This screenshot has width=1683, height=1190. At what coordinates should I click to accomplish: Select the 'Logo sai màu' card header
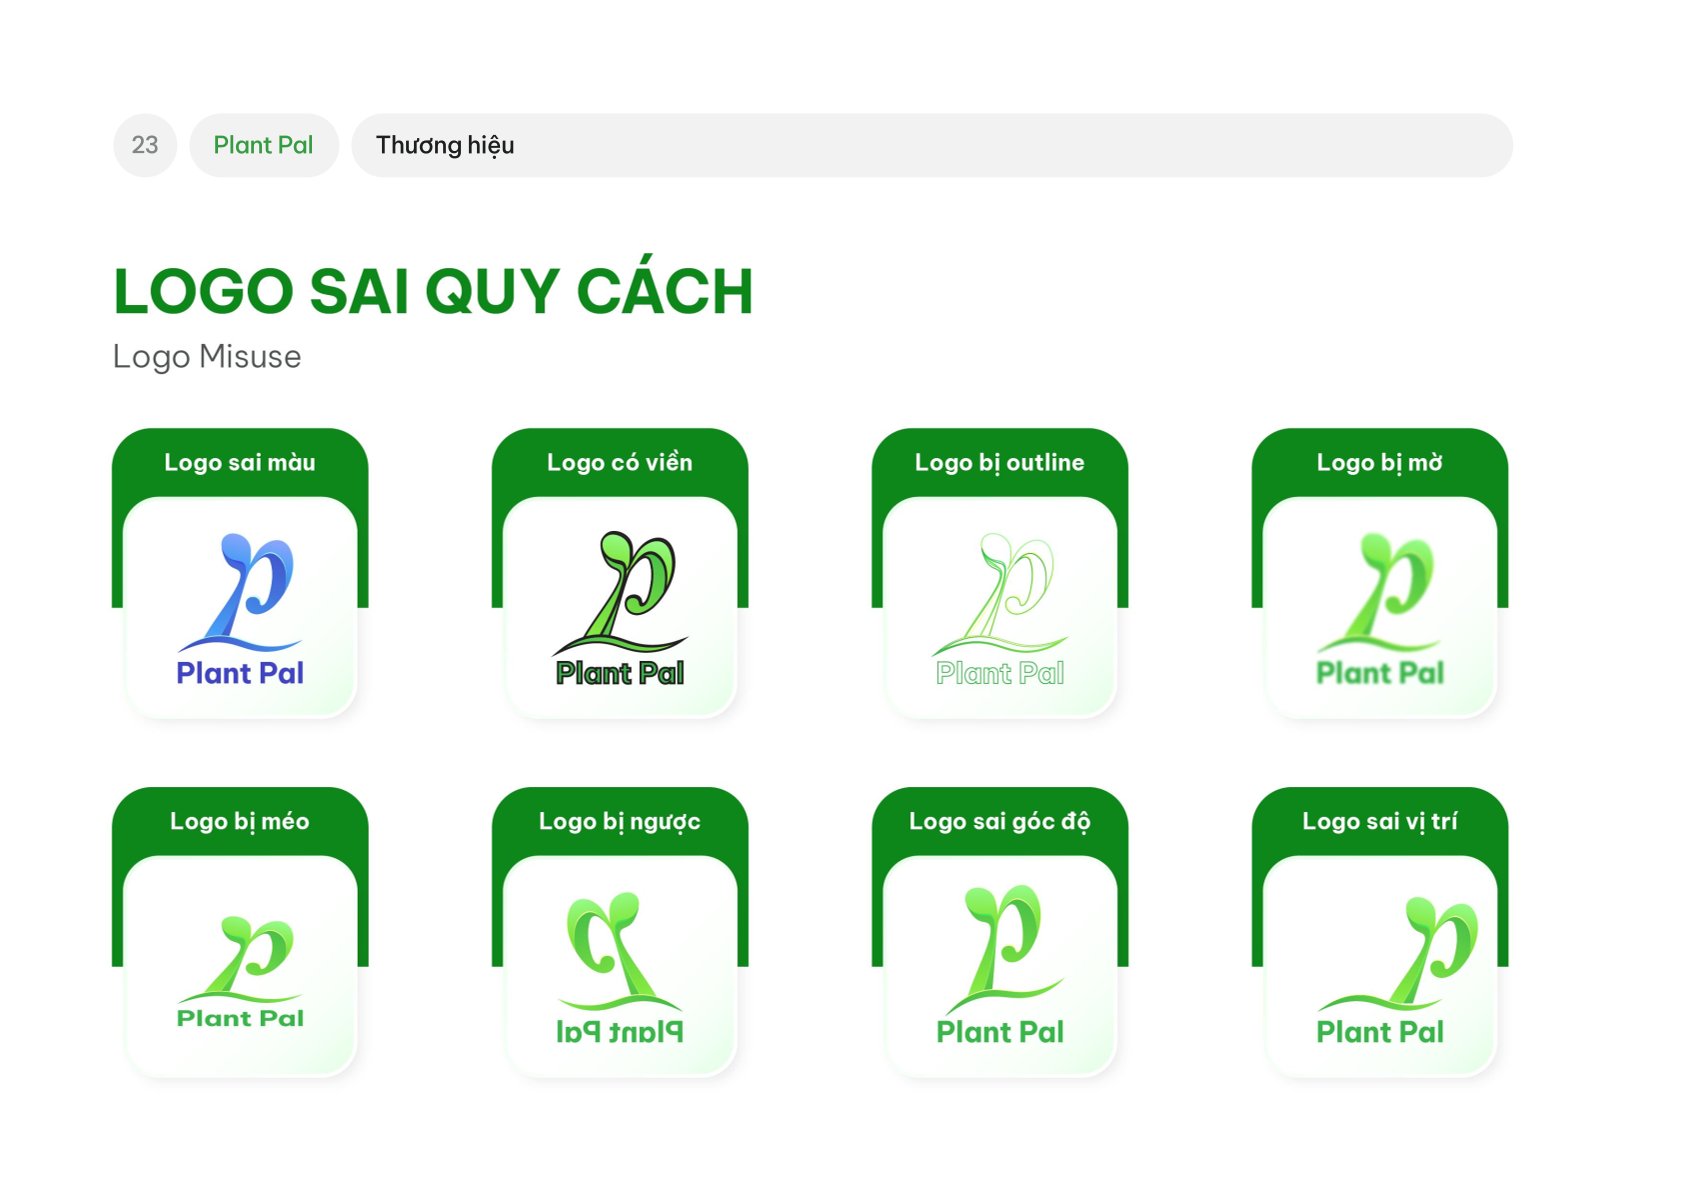pyautogui.click(x=240, y=462)
